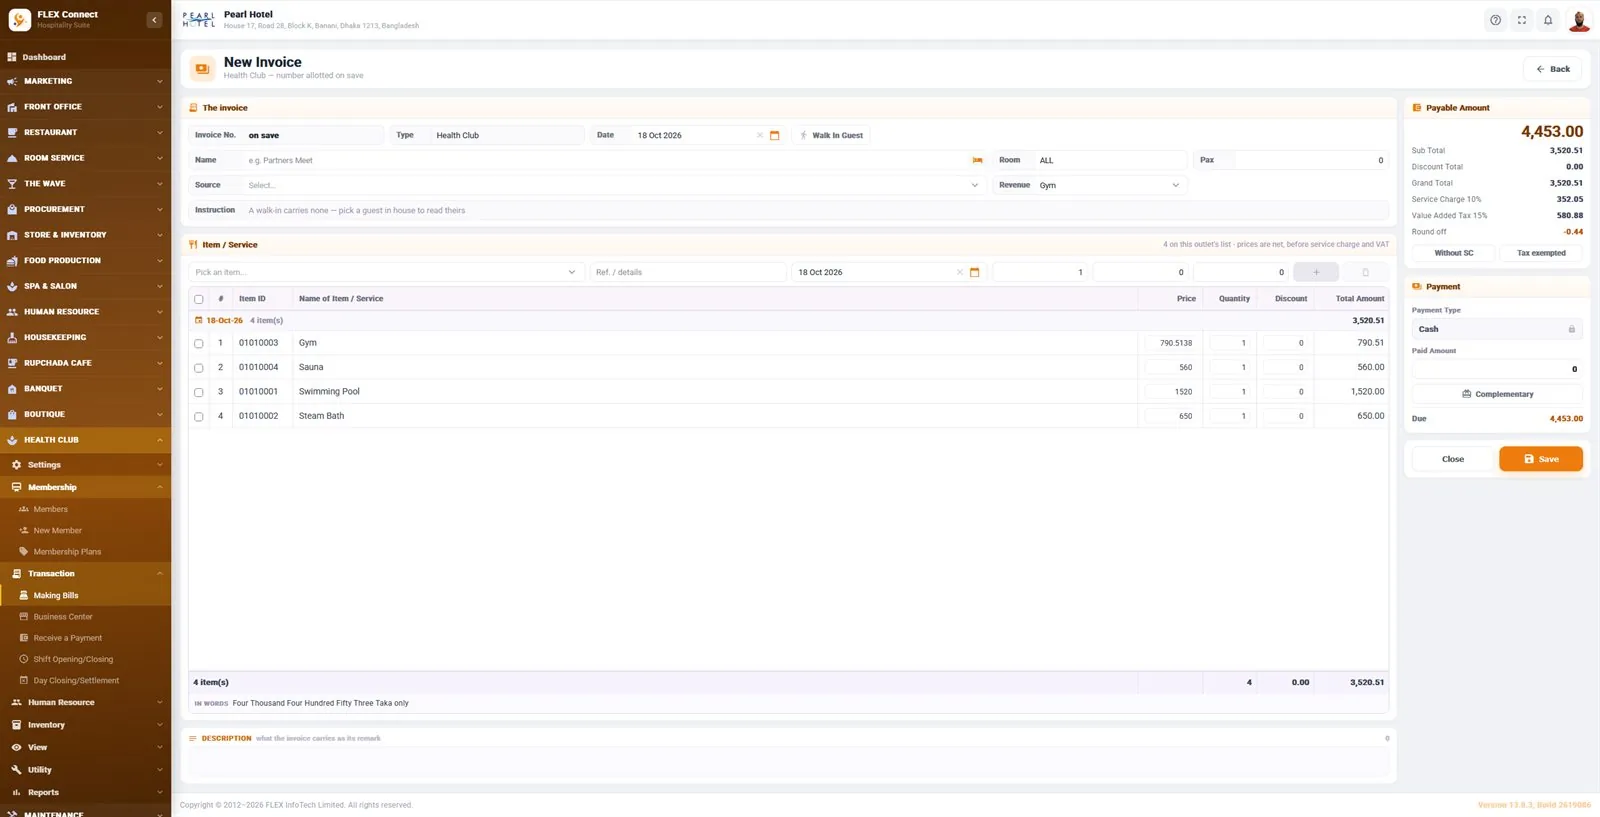Screen dimensions: 1600x817
Task: Check the Swimming Pool row checkbox
Action: pos(198,392)
